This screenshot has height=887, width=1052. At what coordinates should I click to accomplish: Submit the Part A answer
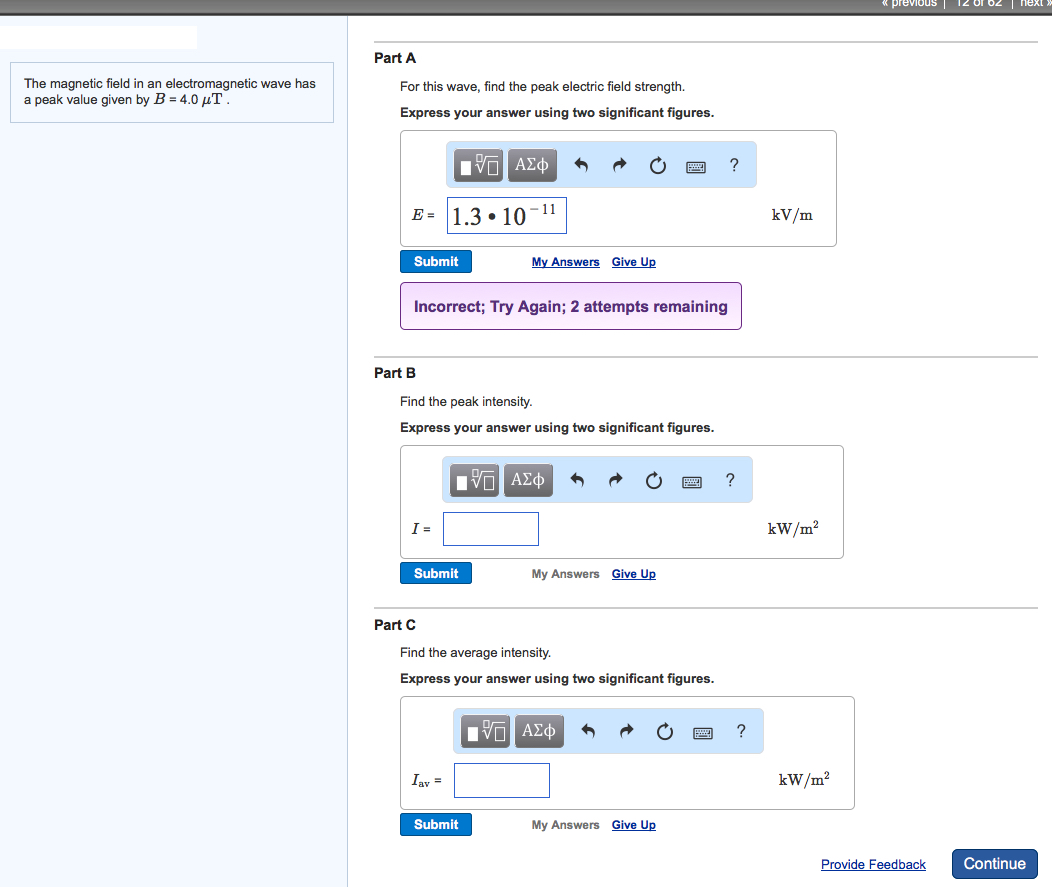(436, 262)
